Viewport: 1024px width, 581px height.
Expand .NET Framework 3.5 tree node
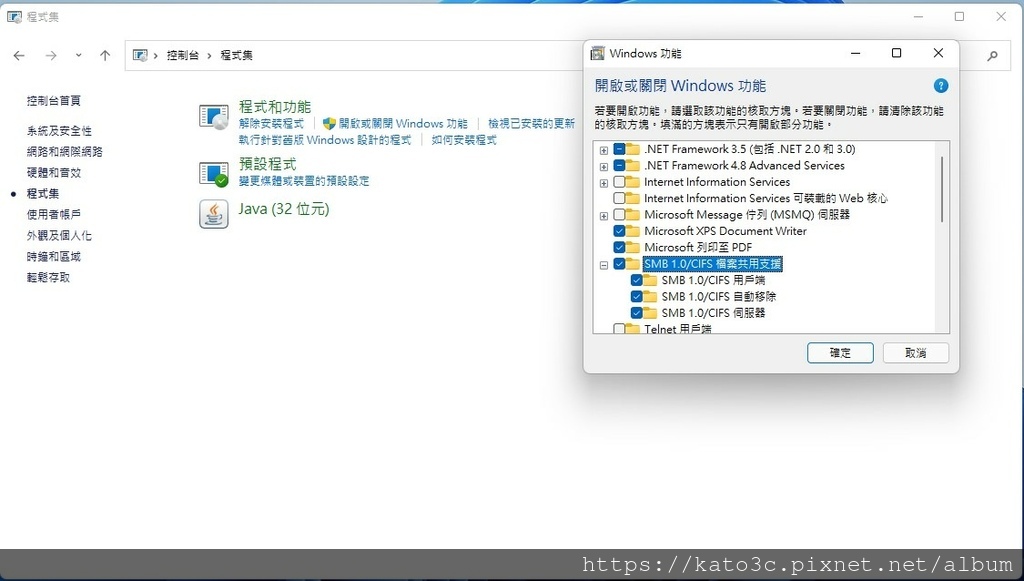click(603, 150)
